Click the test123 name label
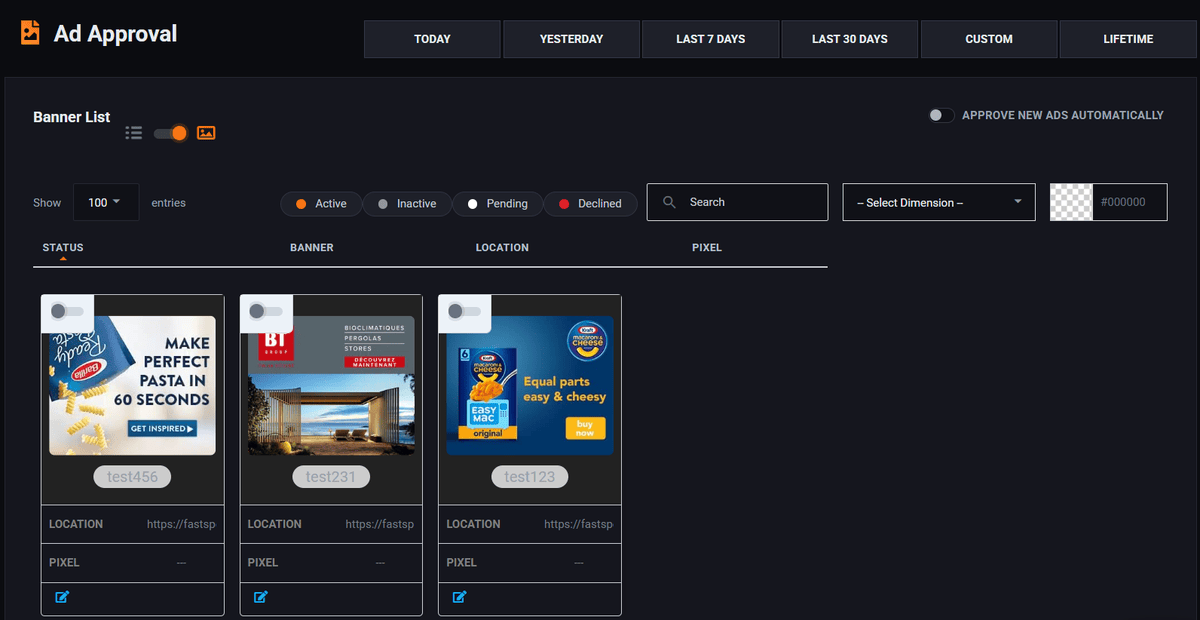 coord(529,477)
